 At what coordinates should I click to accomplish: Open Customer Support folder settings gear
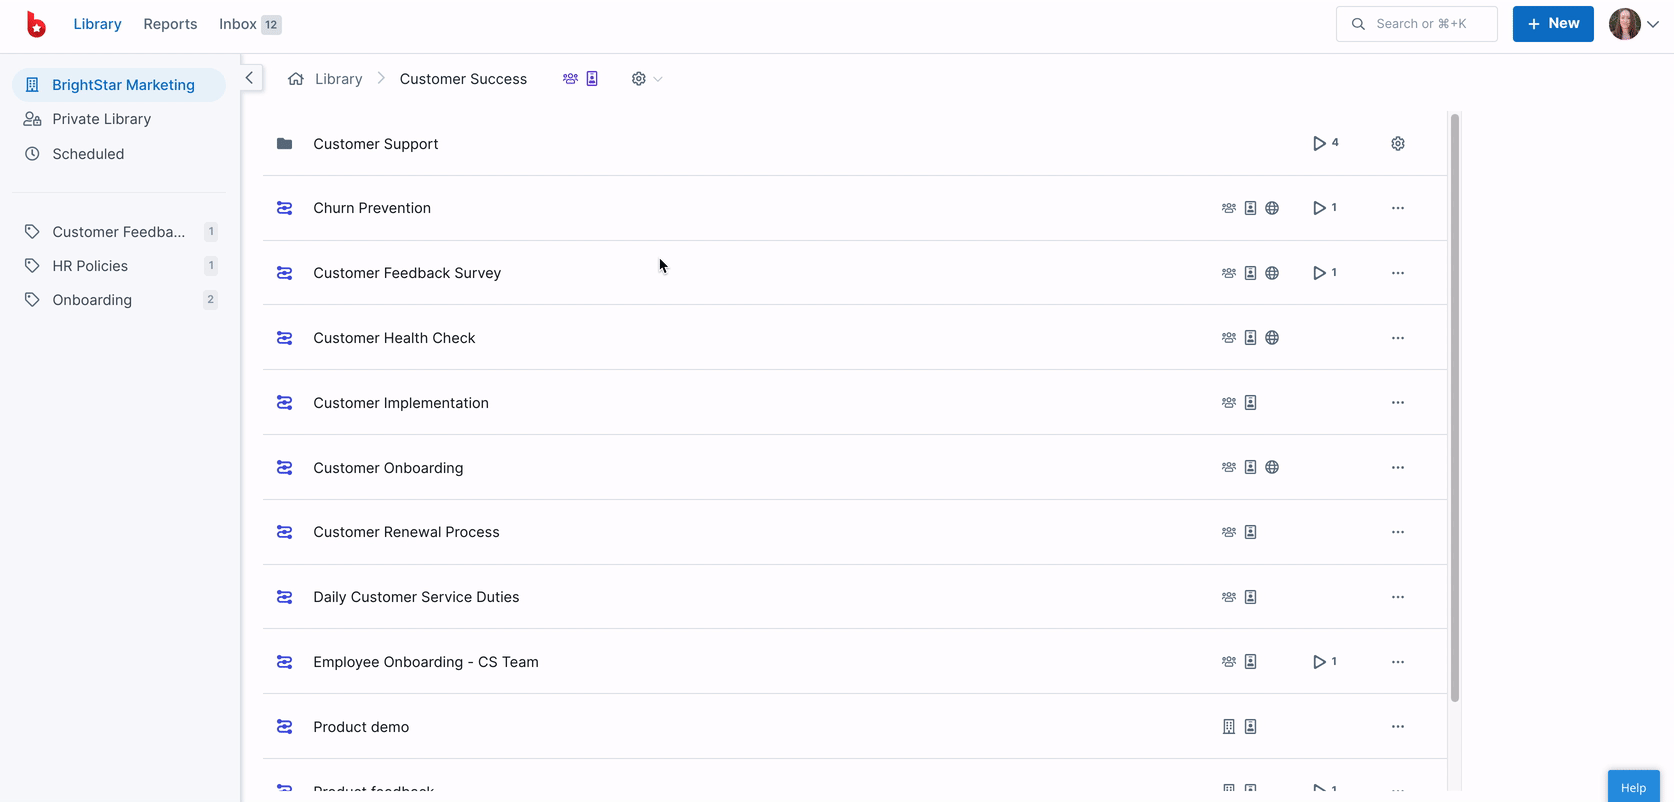tap(1397, 144)
